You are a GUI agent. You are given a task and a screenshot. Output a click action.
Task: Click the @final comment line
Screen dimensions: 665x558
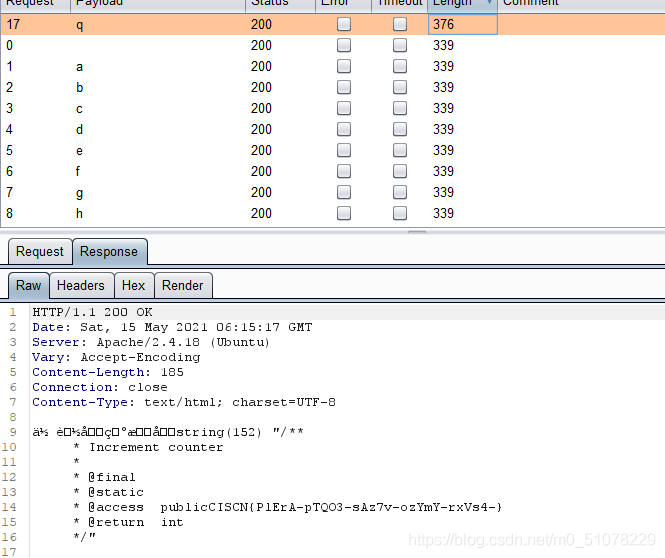pyautogui.click(x=104, y=477)
